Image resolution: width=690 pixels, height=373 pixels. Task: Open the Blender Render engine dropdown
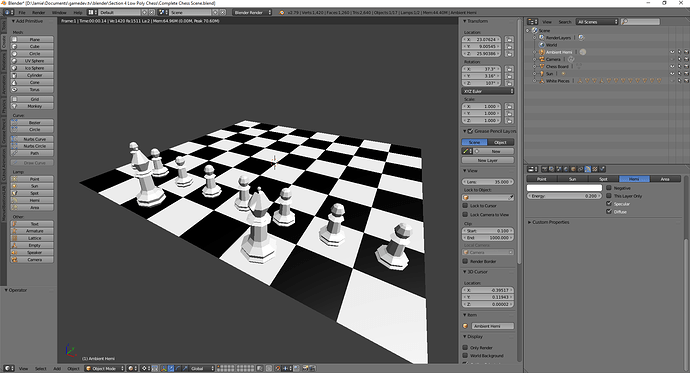click(252, 12)
